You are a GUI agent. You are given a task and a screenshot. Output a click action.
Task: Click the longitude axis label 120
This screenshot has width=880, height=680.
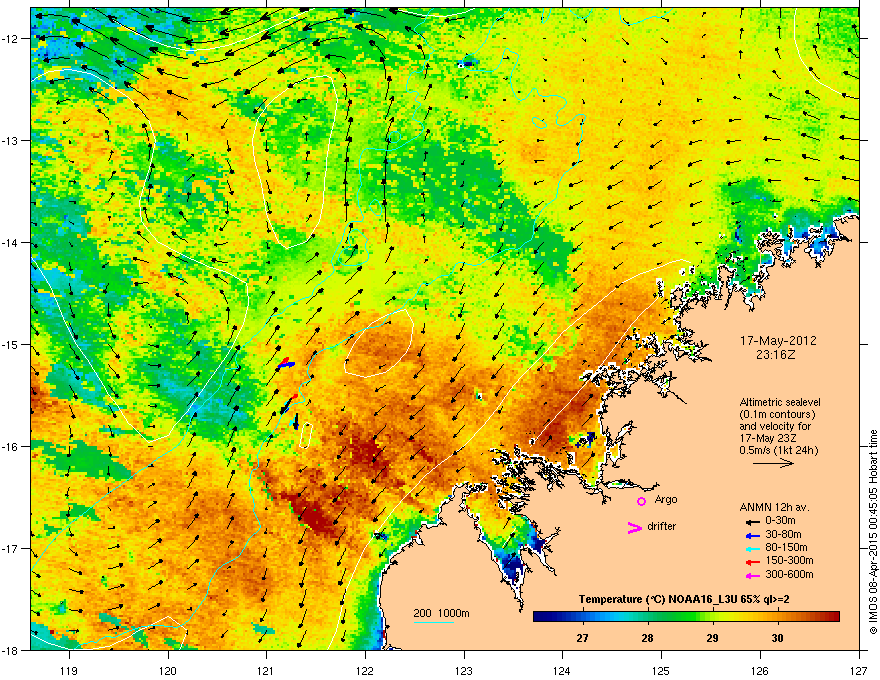(168, 670)
